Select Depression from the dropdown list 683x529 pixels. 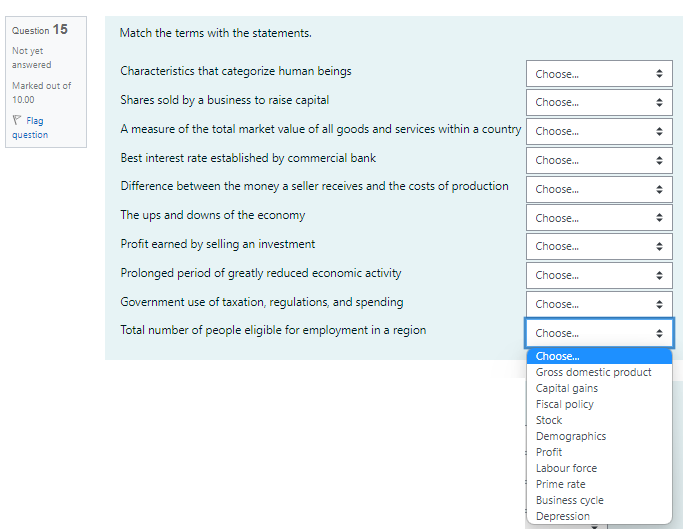[x=599, y=516]
